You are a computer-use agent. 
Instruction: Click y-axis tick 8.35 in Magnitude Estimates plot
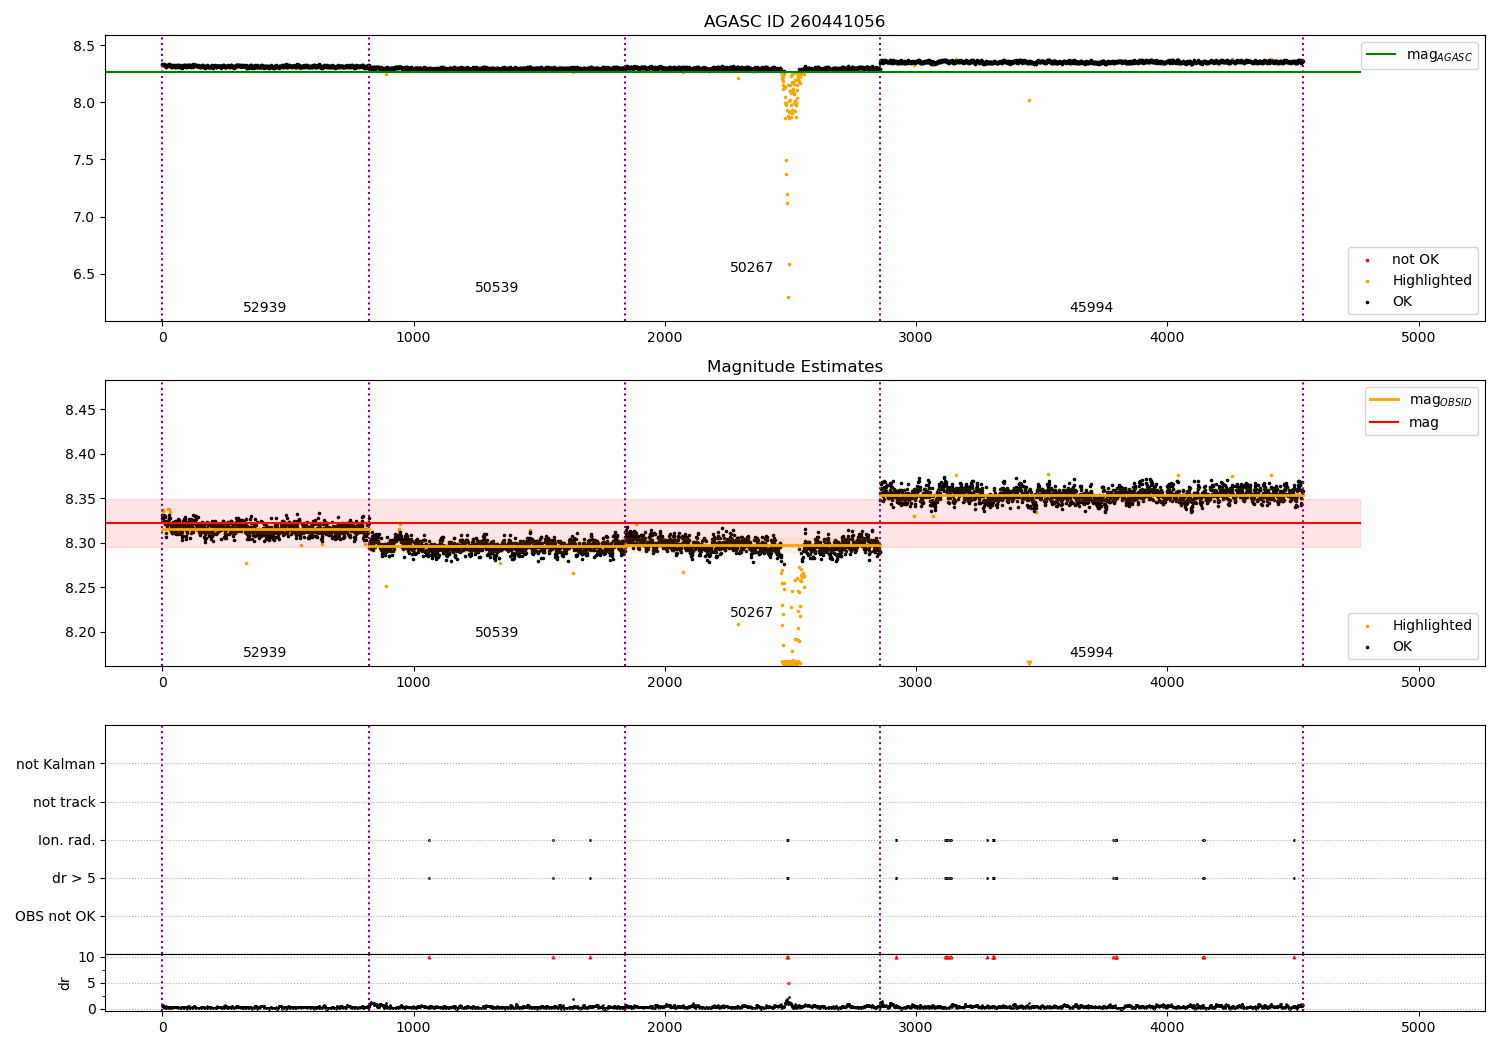80,499
